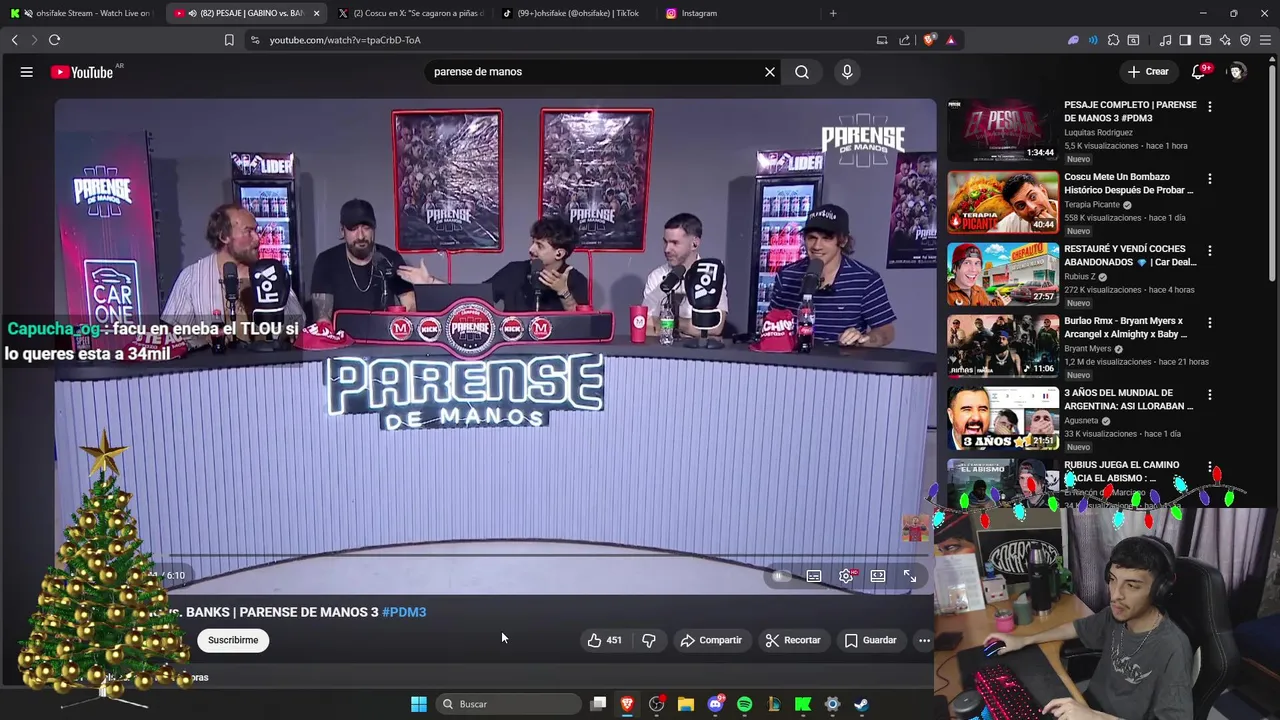Open the Brave VPN shield icon
The width and height of the screenshot is (1280, 720).
[1245, 40]
